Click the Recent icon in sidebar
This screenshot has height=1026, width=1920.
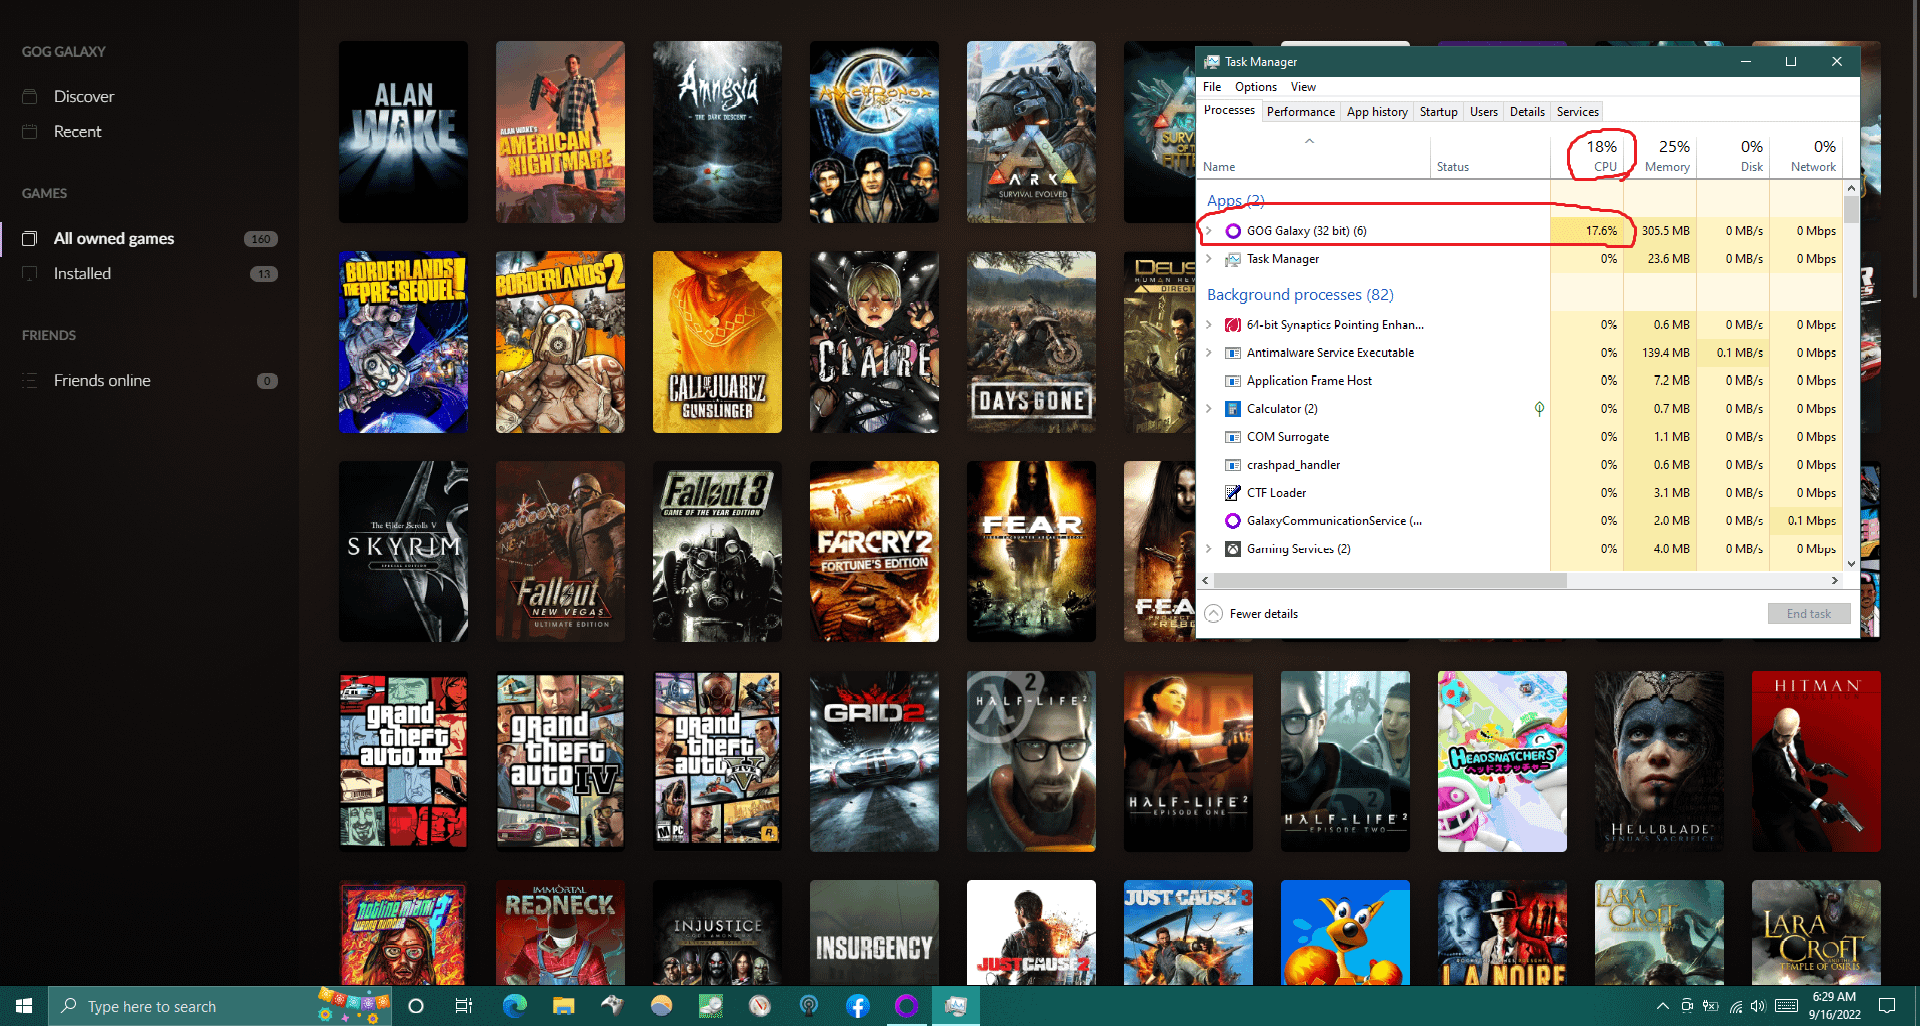(x=30, y=132)
